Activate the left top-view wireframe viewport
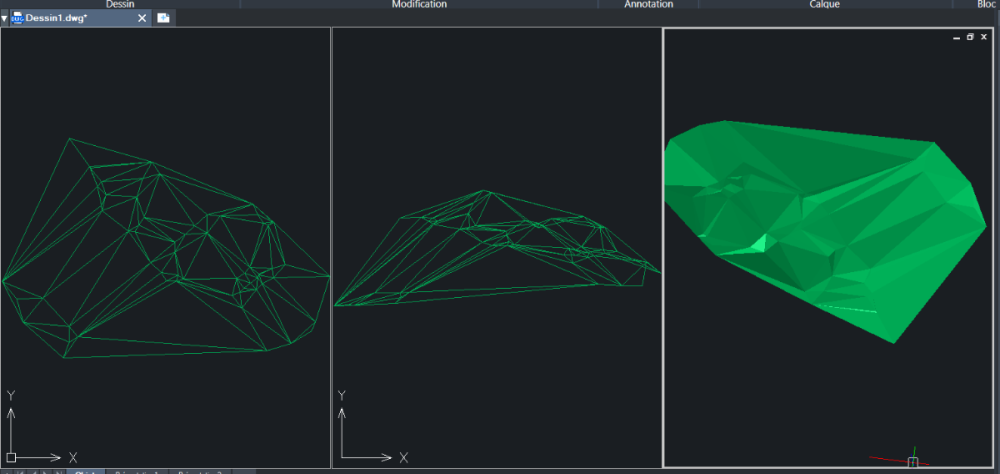The image size is (1000, 474). 165,248
